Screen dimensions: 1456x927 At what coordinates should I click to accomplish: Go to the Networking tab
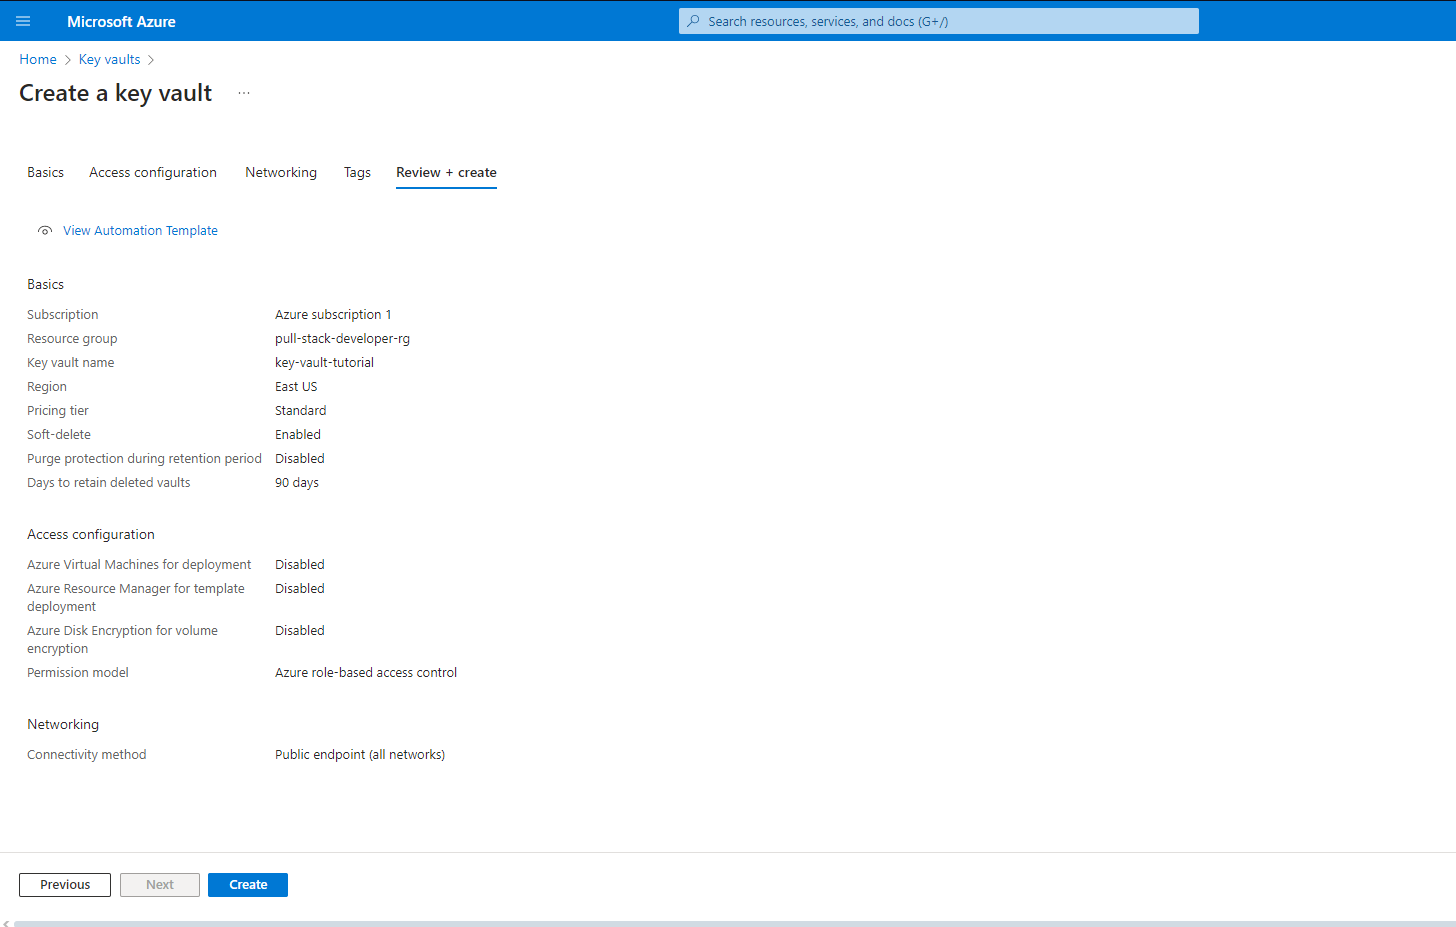[x=281, y=173]
